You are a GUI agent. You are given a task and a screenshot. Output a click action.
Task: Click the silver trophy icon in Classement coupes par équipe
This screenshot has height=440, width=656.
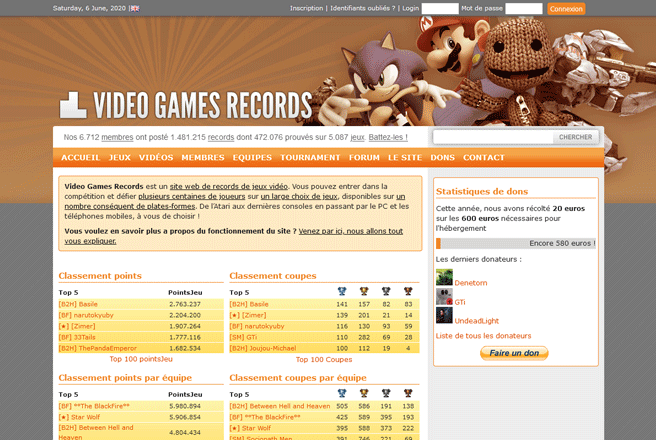point(386,393)
